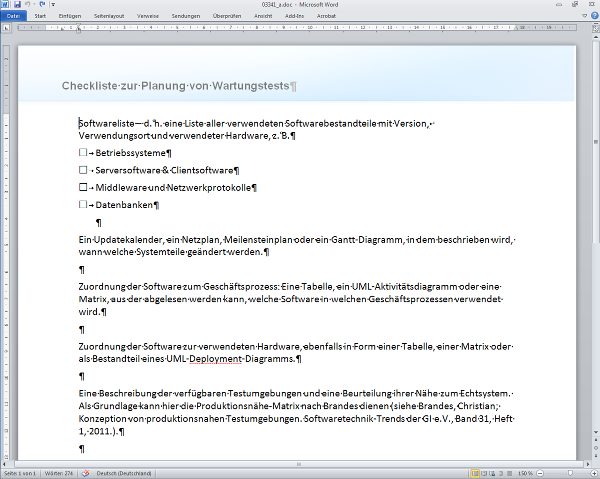Screen dimensions: 600x479
Task: Click the Deutsch (Deutschland) language button
Action: 124,473
